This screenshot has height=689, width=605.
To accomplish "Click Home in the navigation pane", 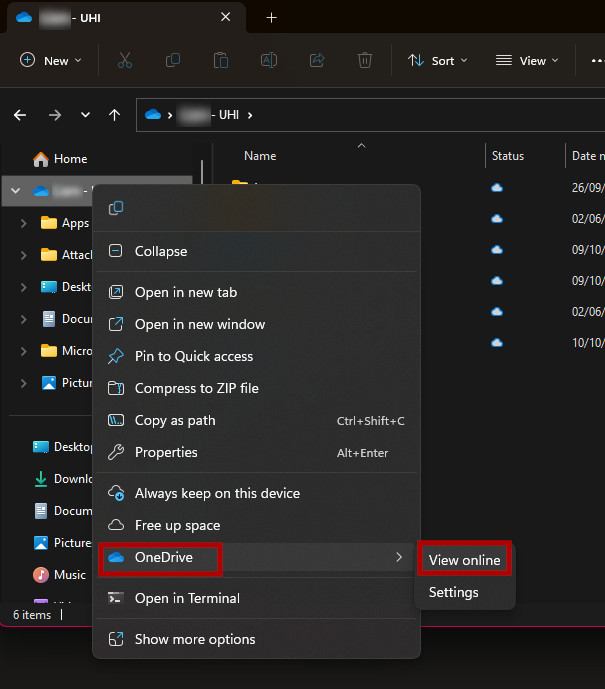I will pyautogui.click(x=70, y=159).
